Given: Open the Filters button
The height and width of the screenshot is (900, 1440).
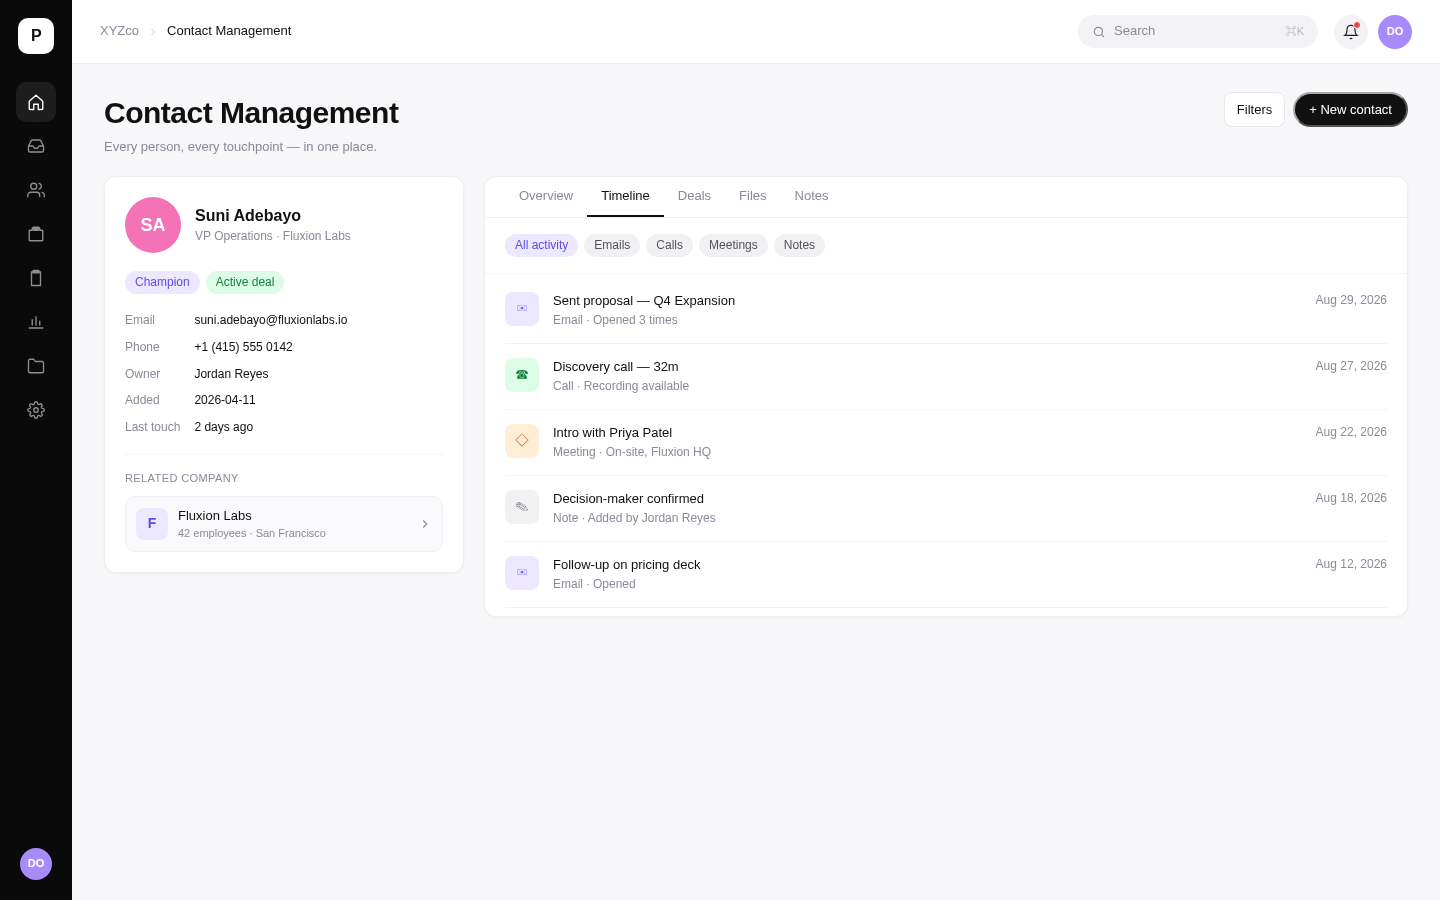Looking at the screenshot, I should (x=1254, y=110).
